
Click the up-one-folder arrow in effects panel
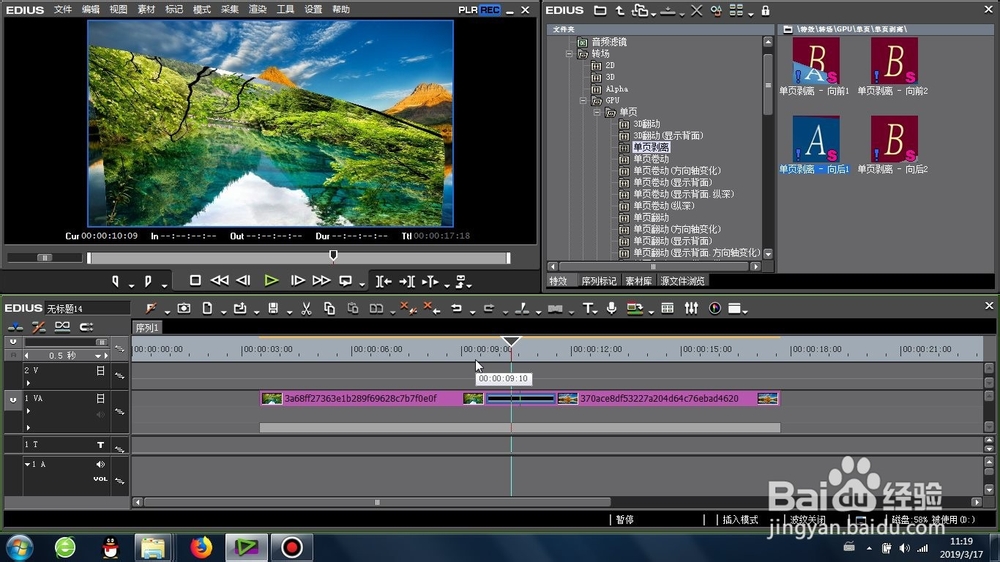click(620, 10)
